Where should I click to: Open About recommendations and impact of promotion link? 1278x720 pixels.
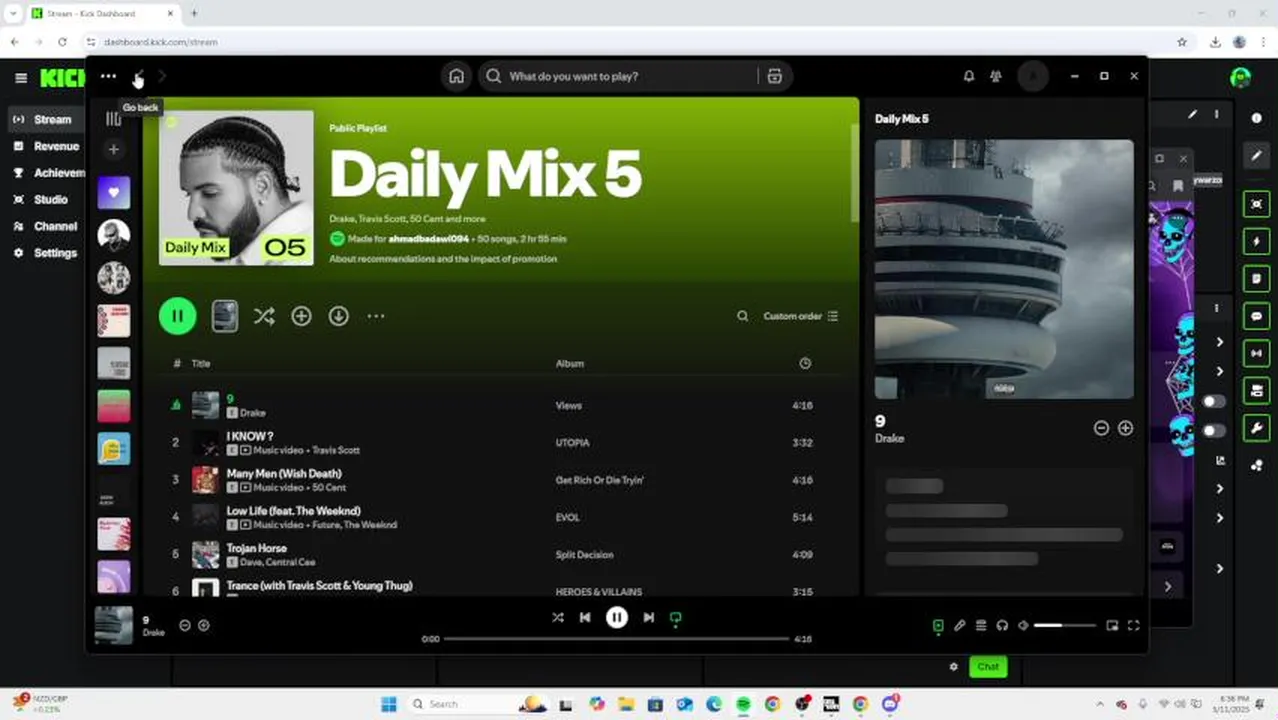[443, 259]
